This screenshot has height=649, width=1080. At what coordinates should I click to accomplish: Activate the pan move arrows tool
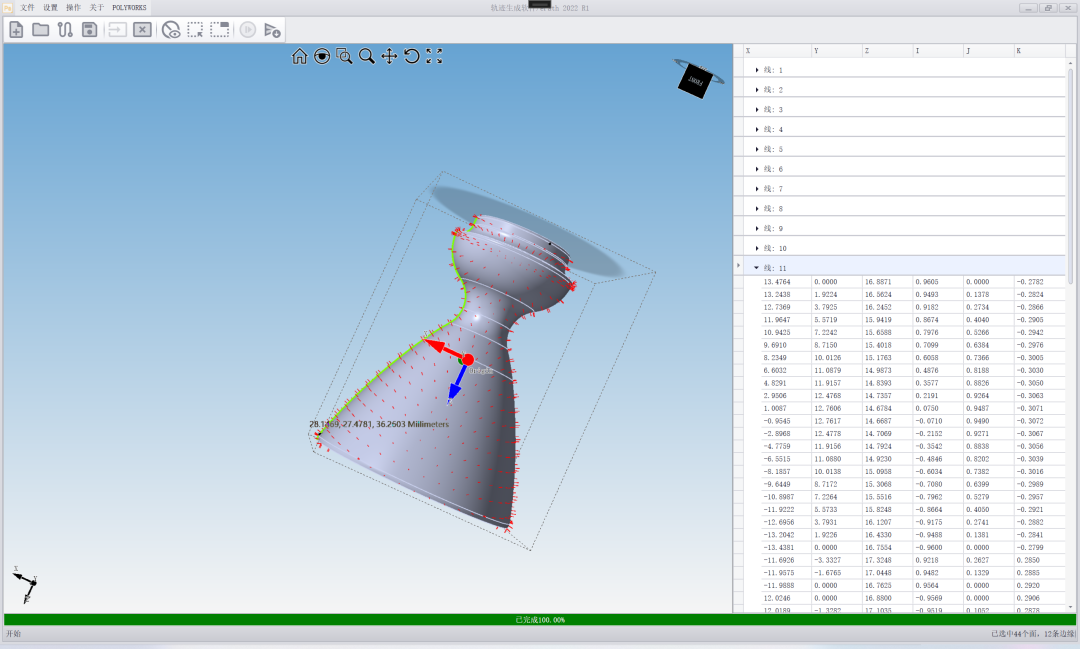389,57
